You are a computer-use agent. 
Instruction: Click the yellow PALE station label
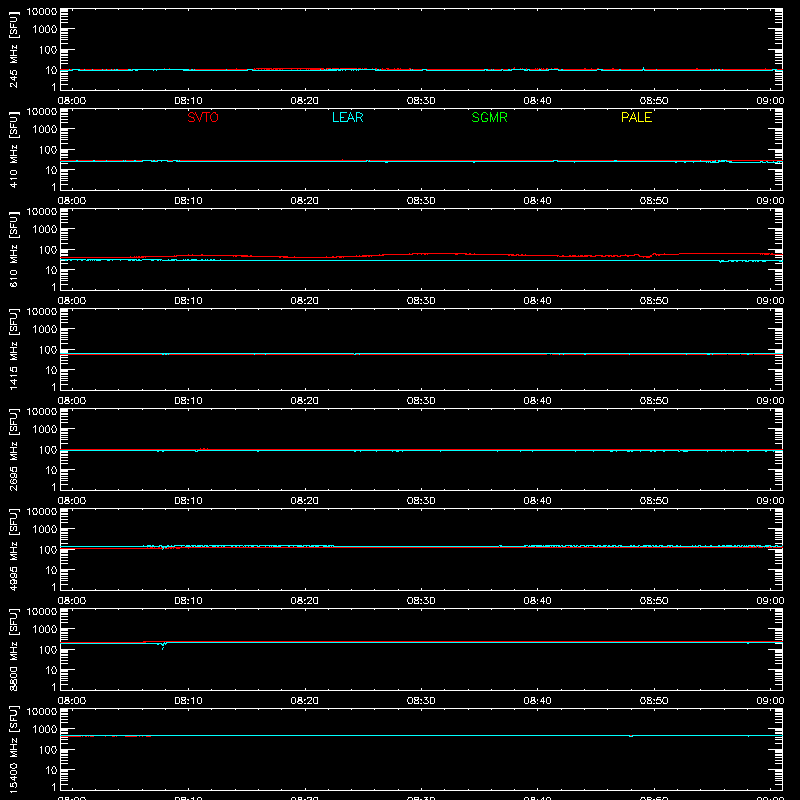[636, 117]
